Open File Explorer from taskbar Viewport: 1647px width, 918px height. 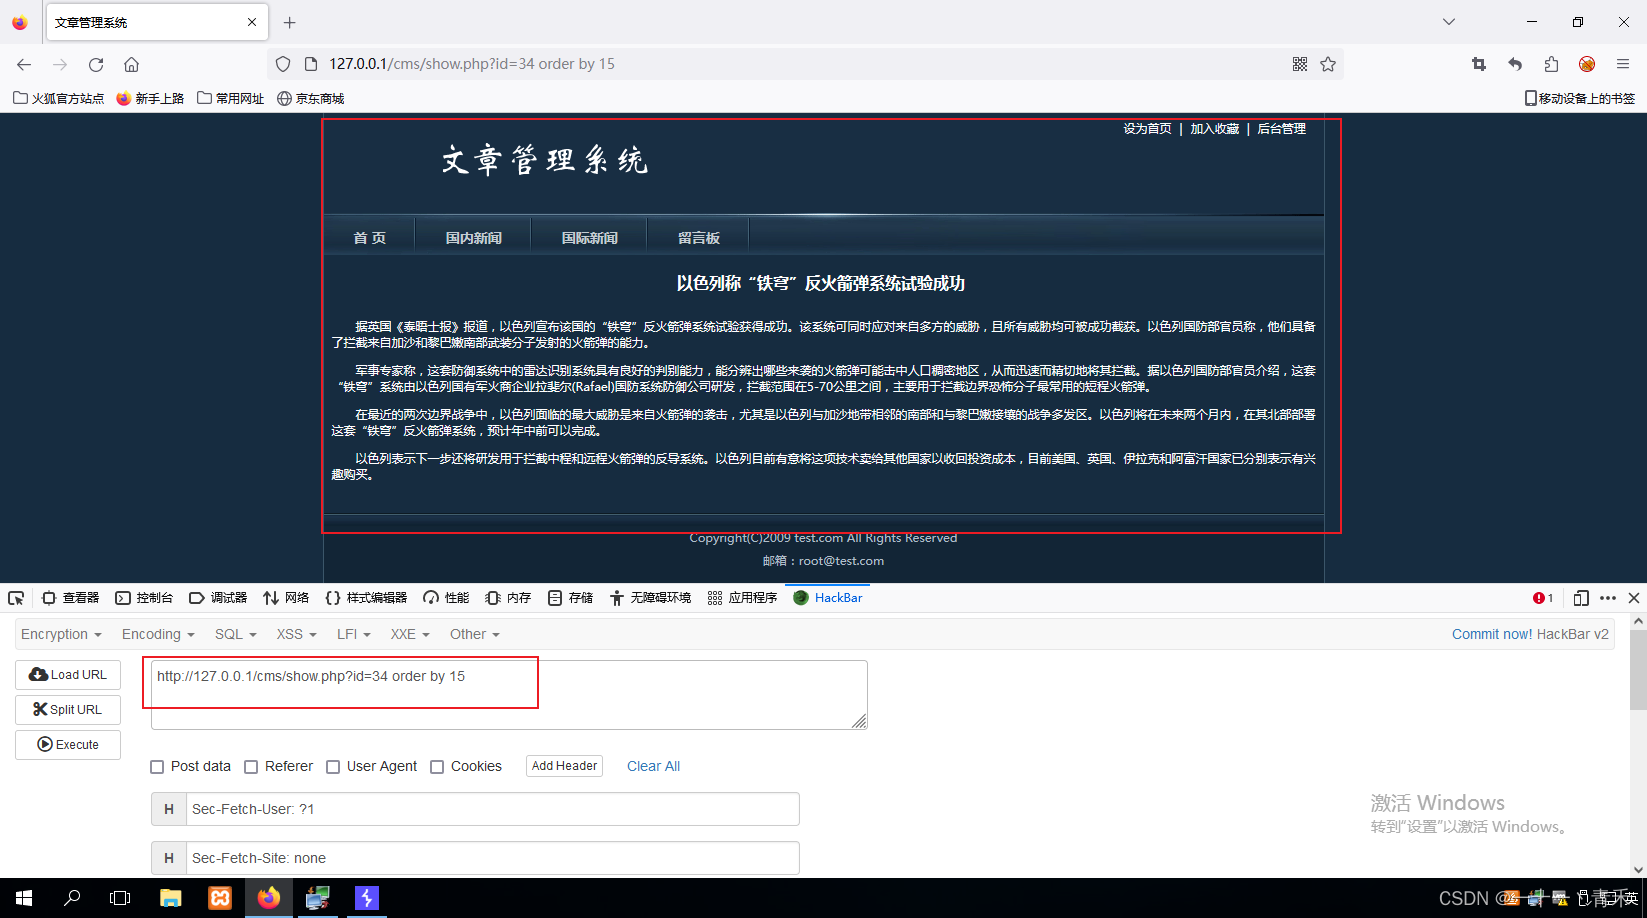pyautogui.click(x=171, y=898)
